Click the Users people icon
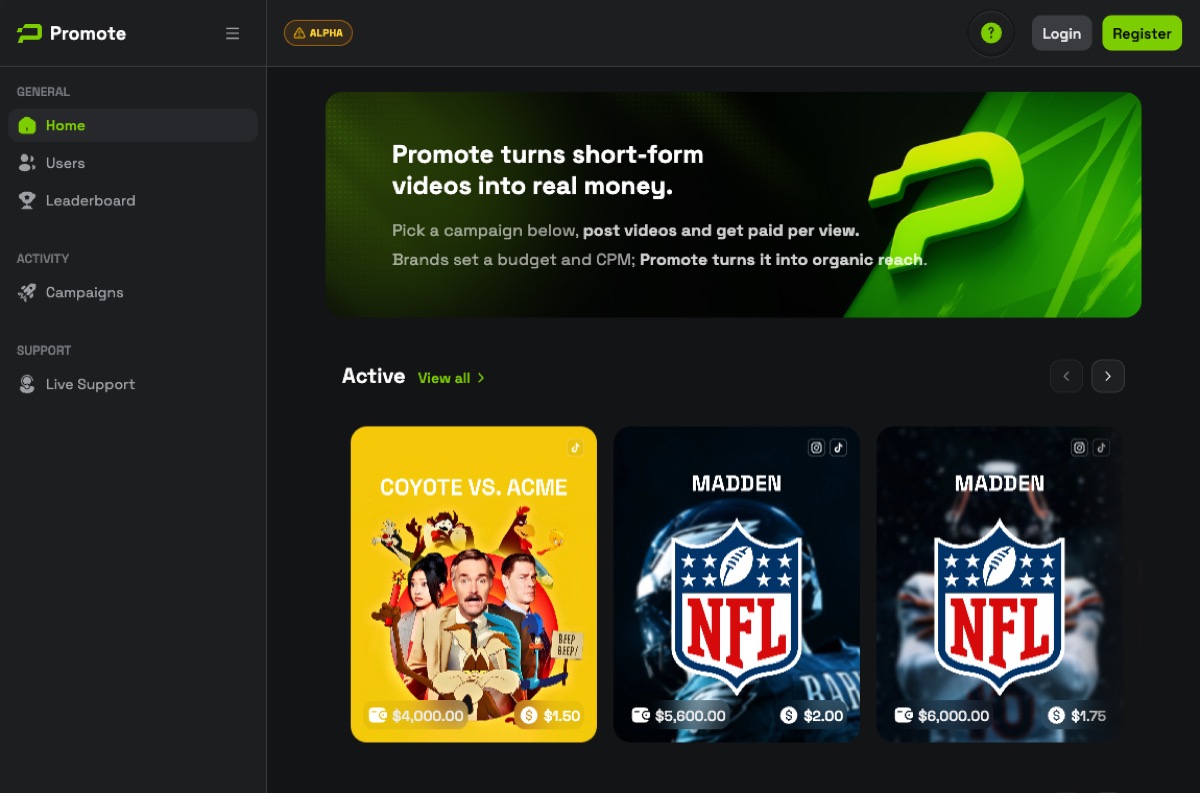The image size is (1200, 793). (x=27, y=163)
